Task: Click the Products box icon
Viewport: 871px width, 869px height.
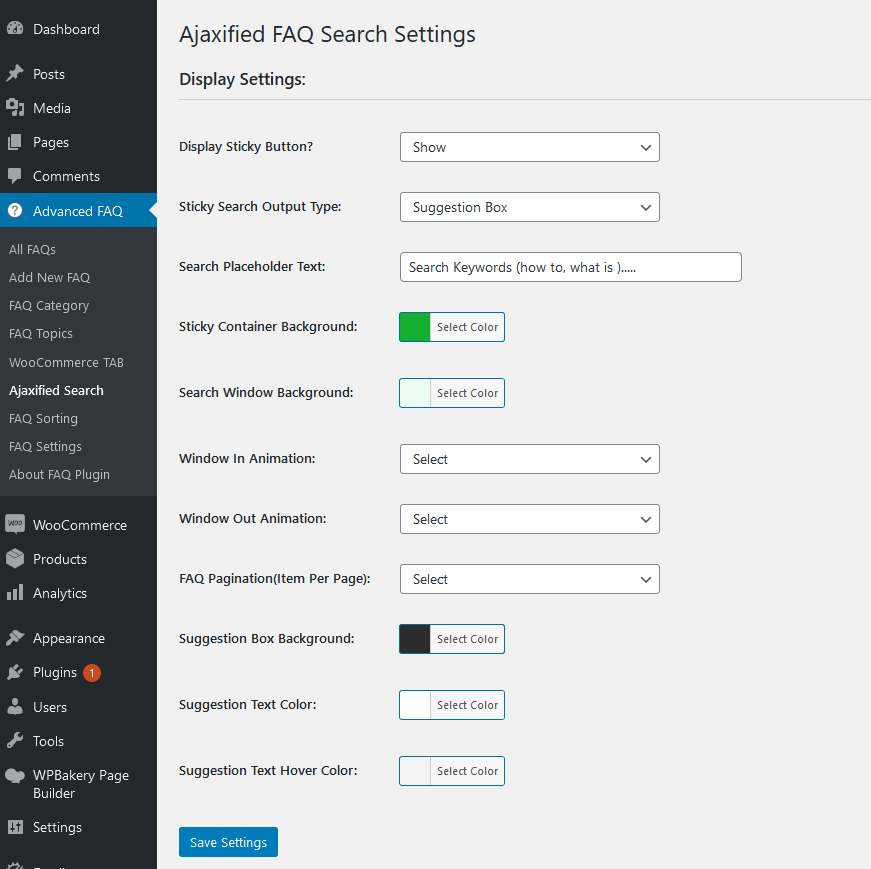Action: (x=15, y=558)
